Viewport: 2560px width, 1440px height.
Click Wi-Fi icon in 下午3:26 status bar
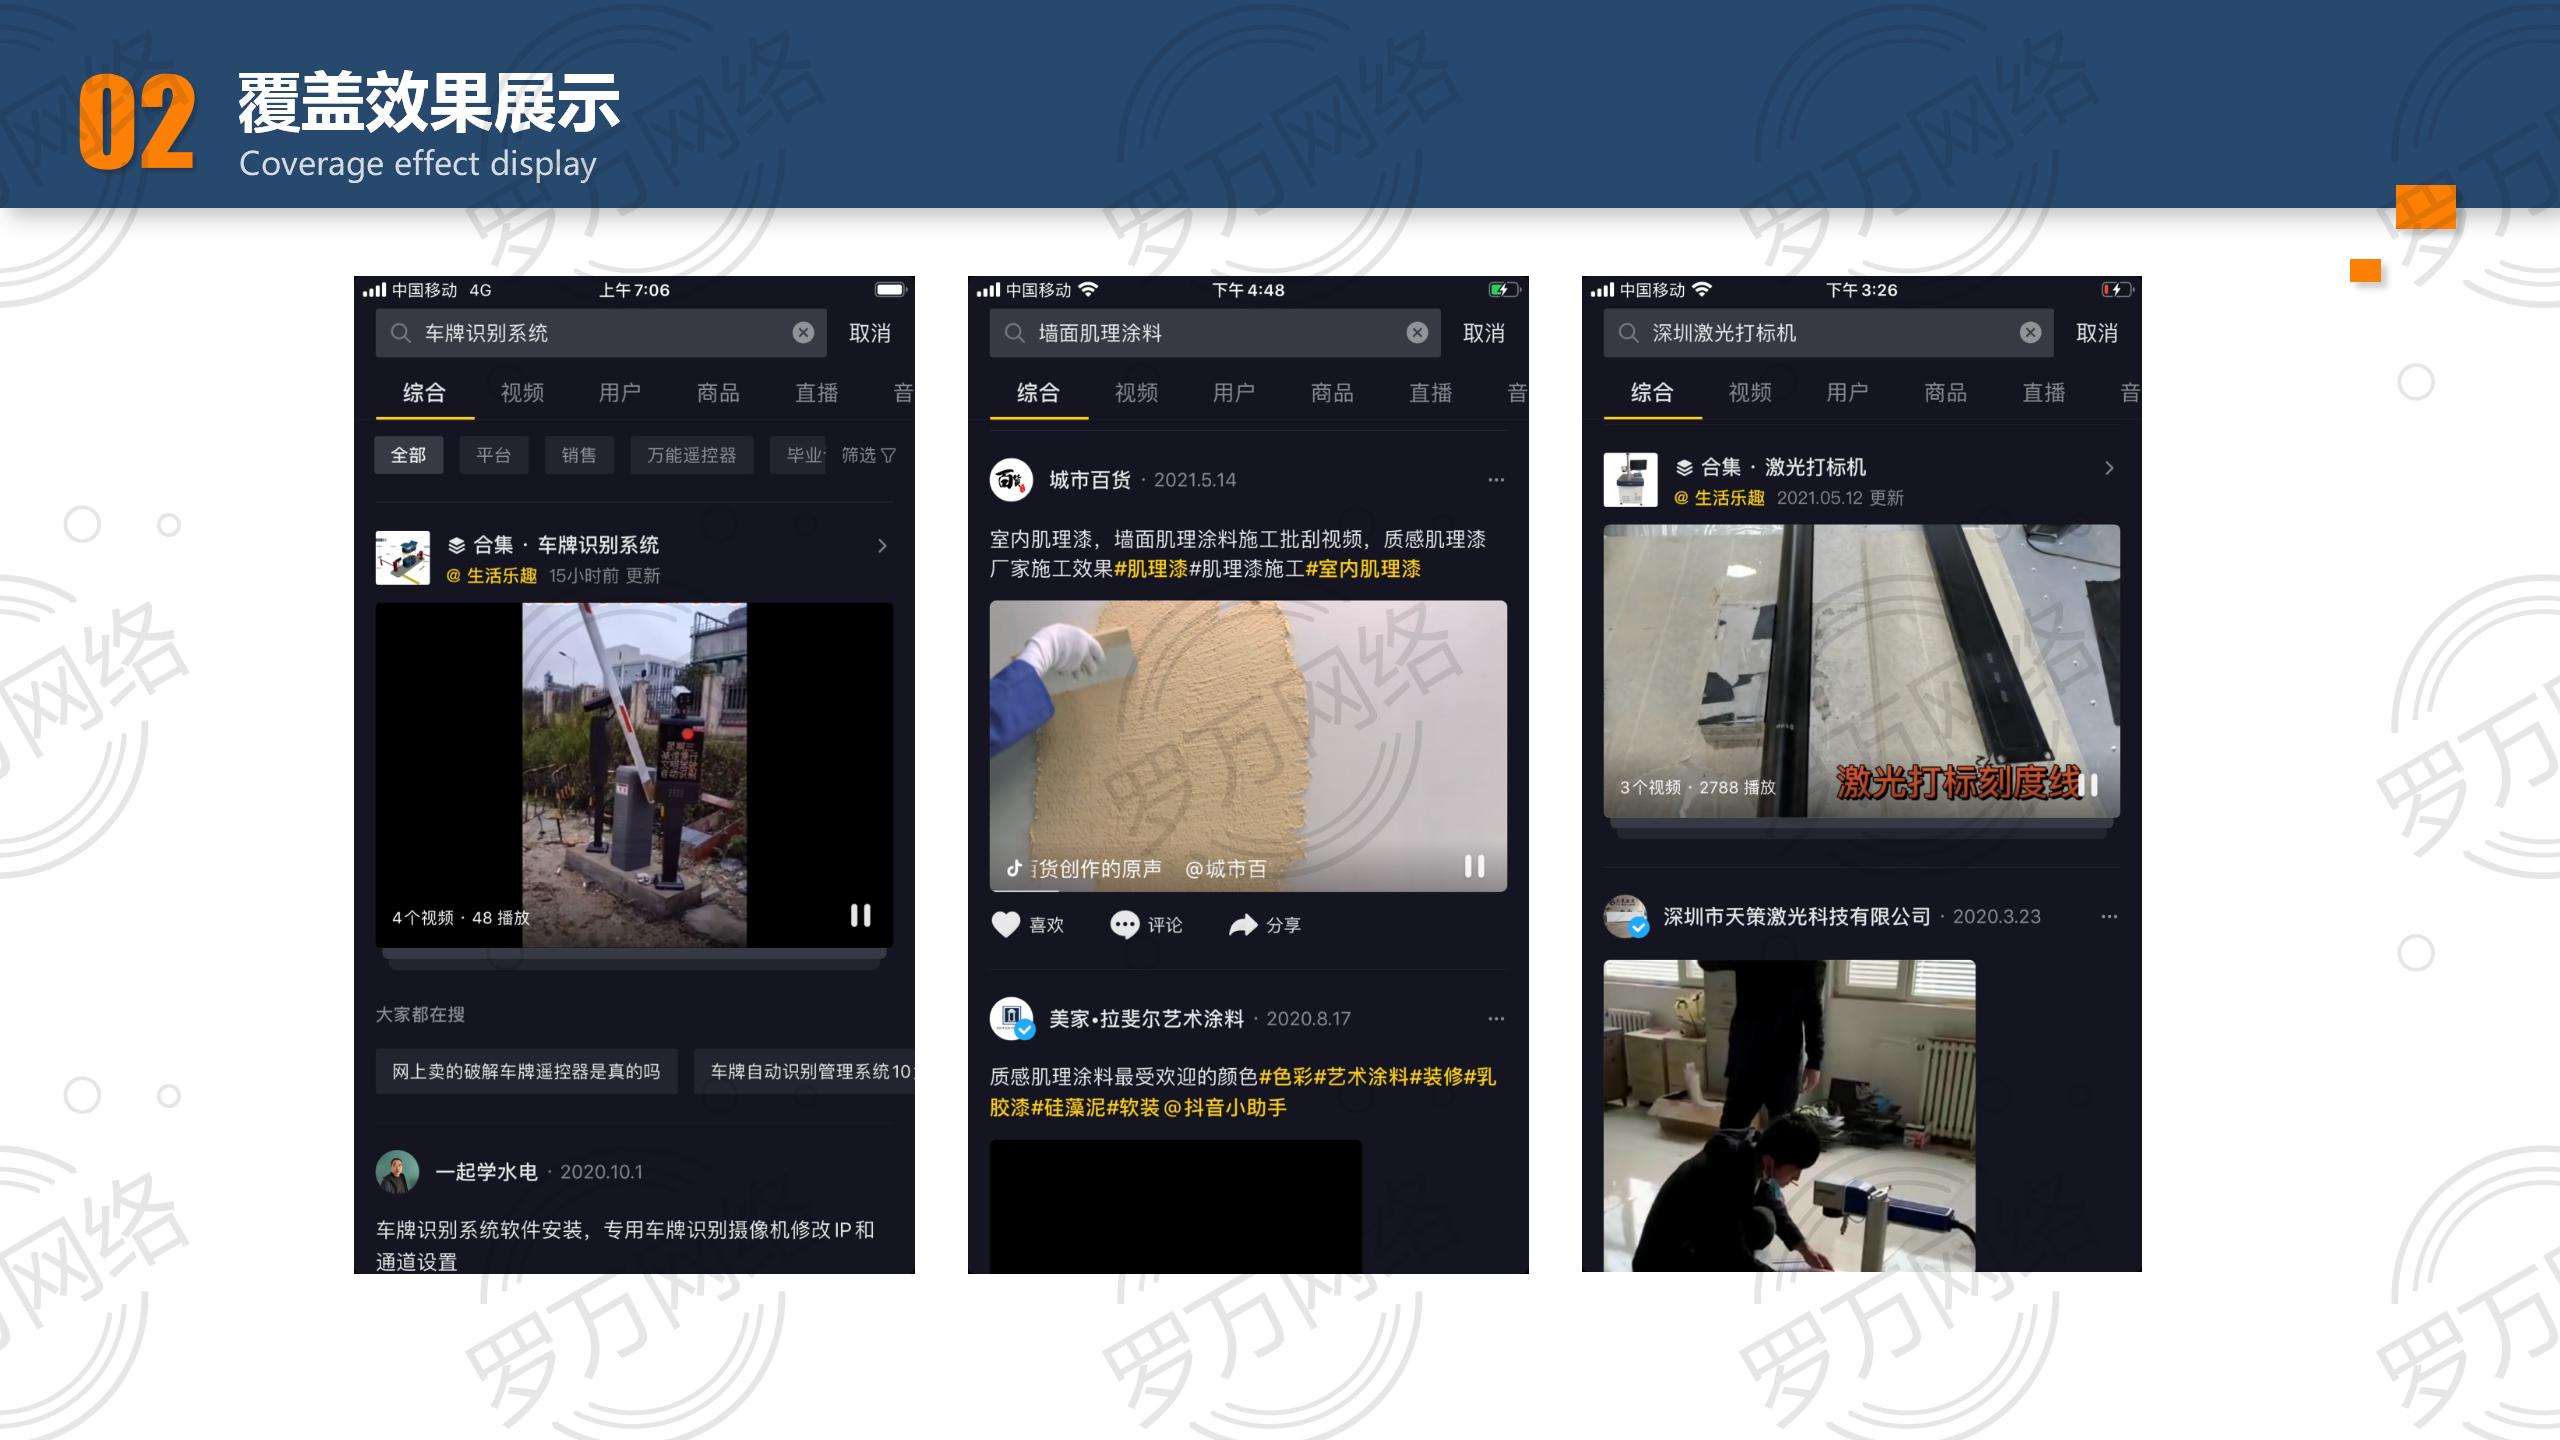(1702, 289)
